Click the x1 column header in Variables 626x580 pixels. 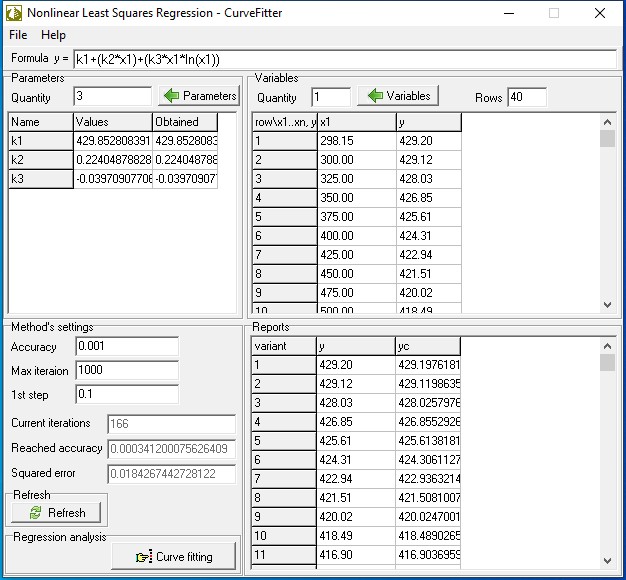(355, 122)
